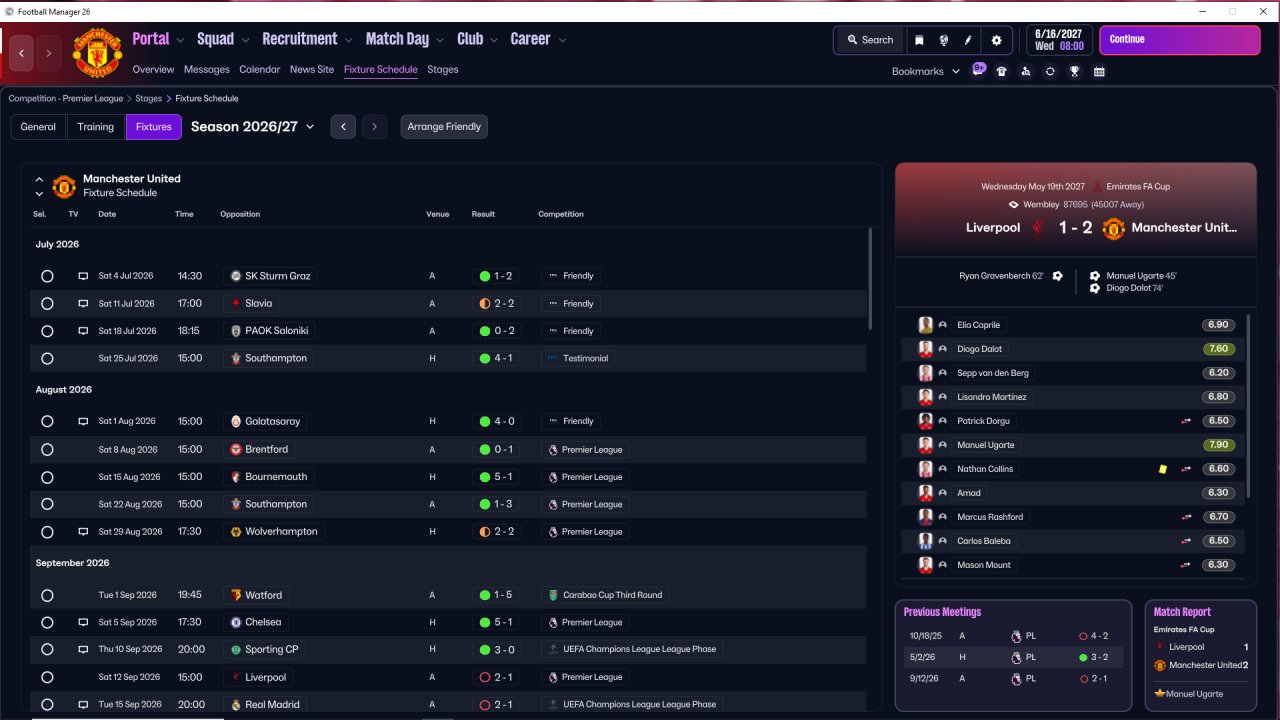Click player of the match star icon
1280x720 pixels.
click(1159, 694)
